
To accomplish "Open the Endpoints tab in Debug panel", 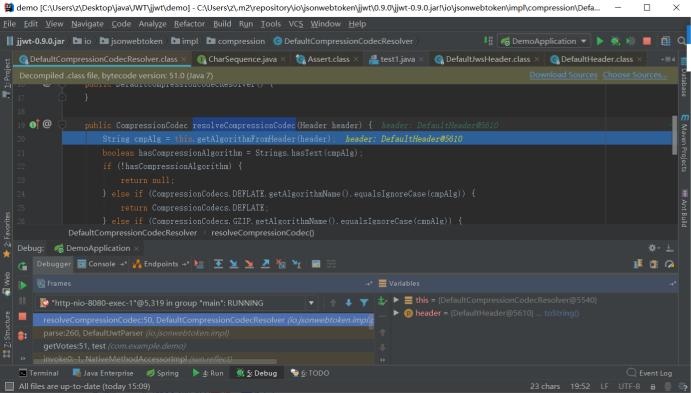I will pyautogui.click(x=161, y=264).
